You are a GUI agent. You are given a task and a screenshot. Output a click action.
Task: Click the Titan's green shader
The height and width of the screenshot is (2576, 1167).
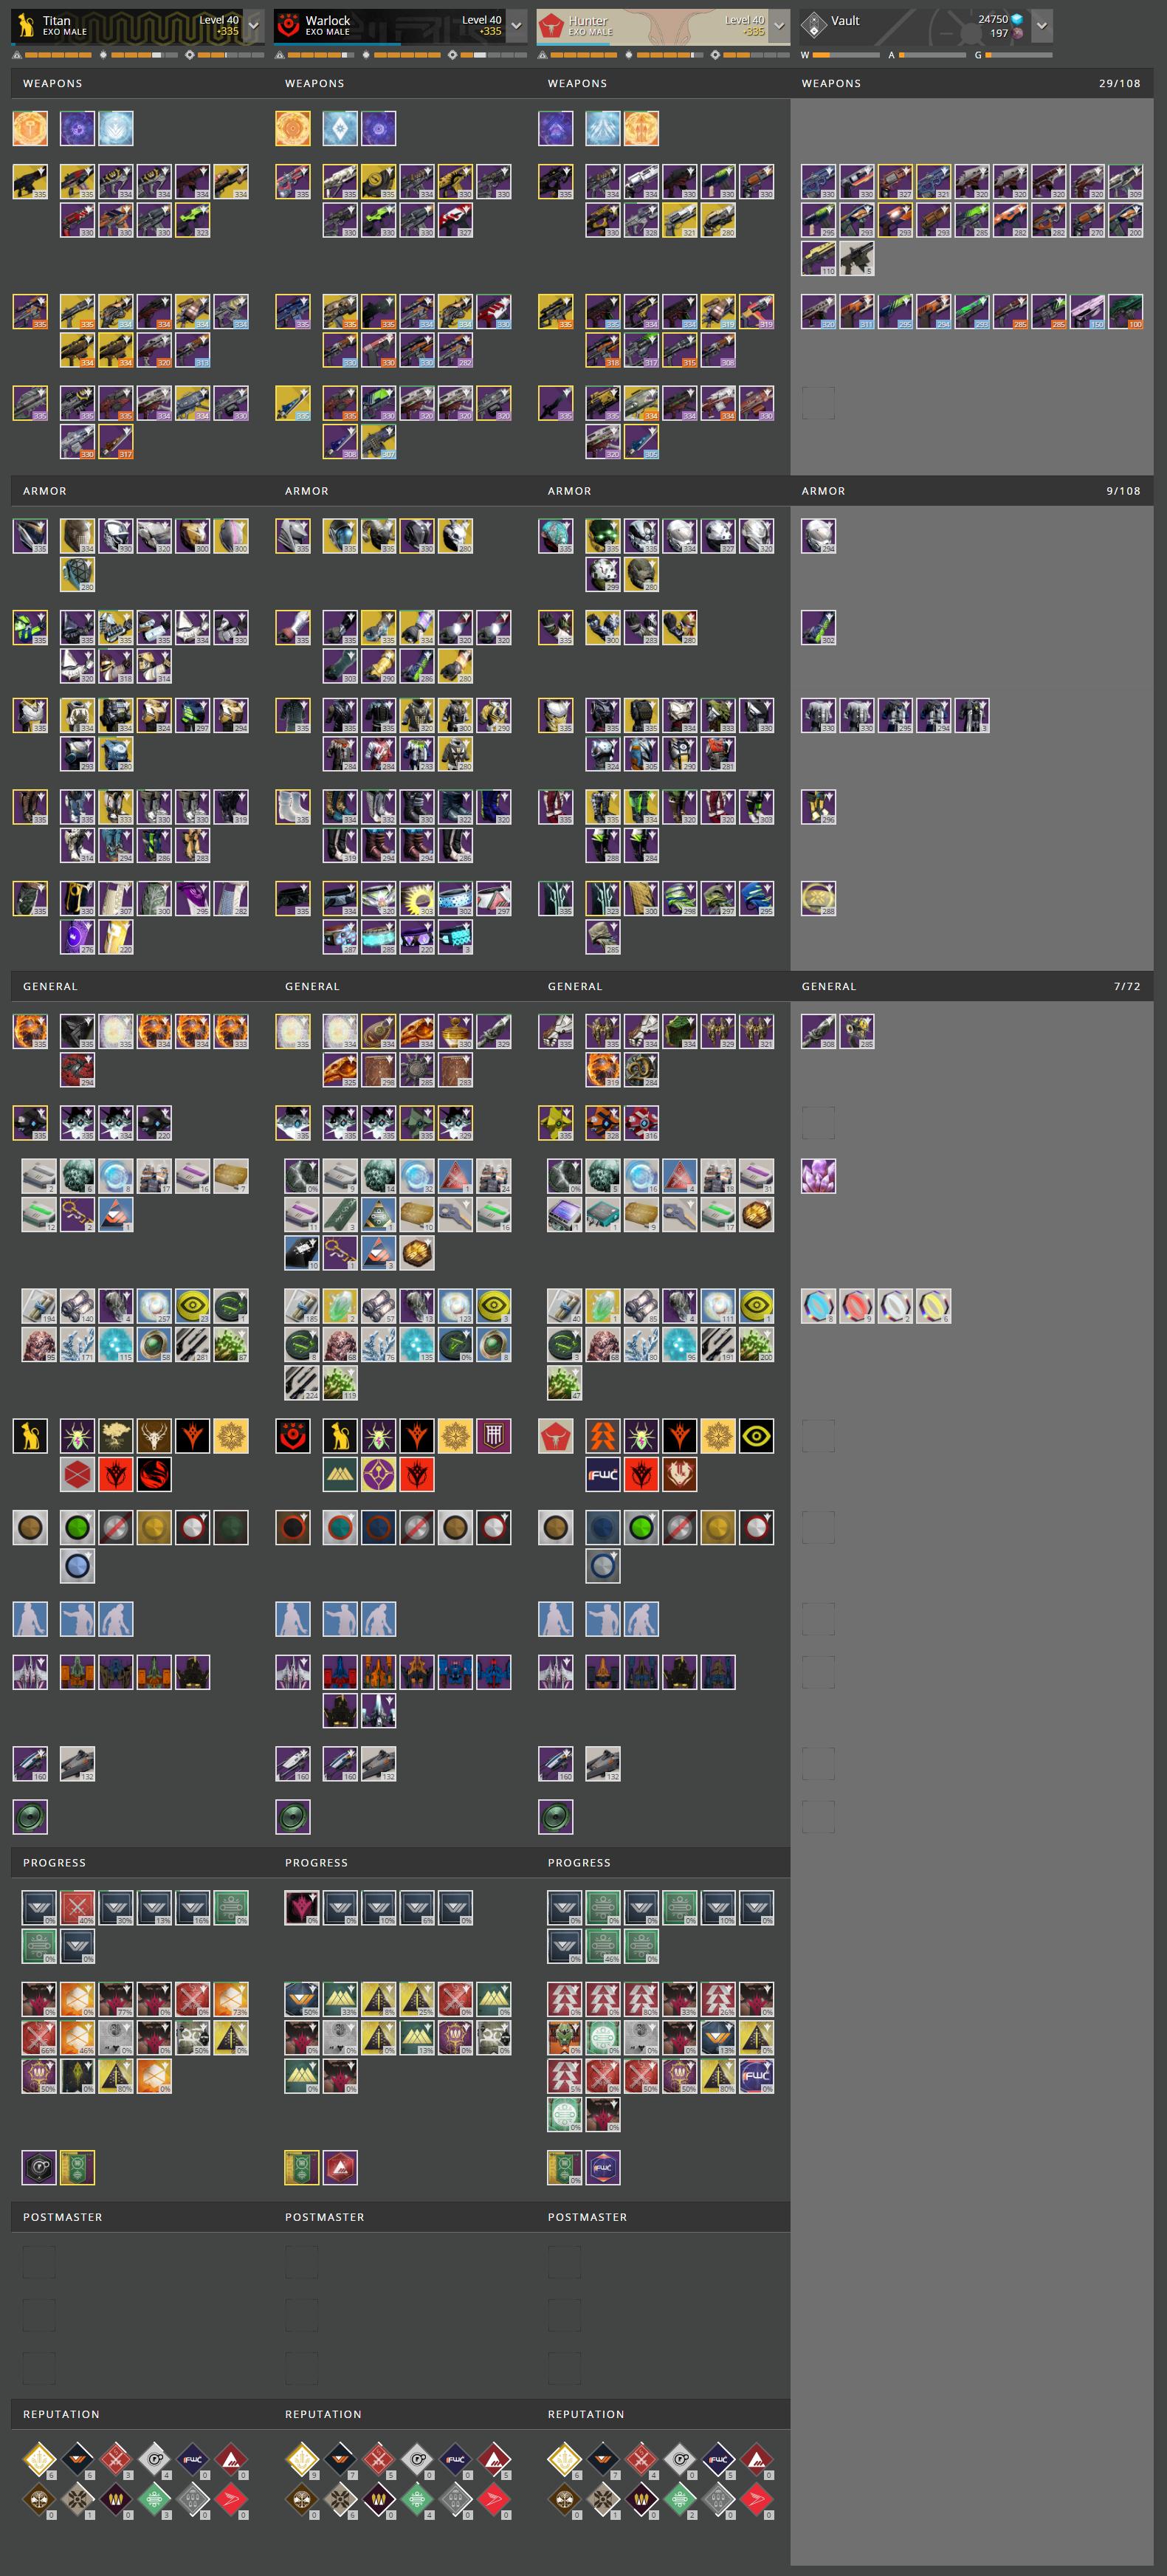77,1528
